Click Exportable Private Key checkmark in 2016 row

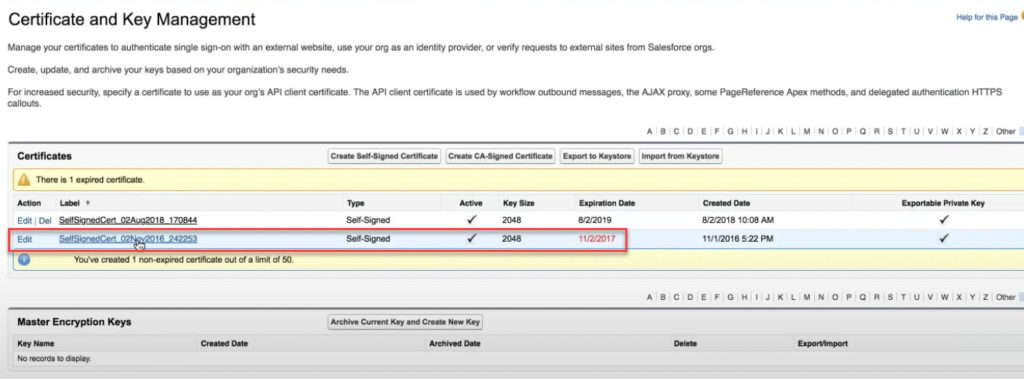(943, 239)
